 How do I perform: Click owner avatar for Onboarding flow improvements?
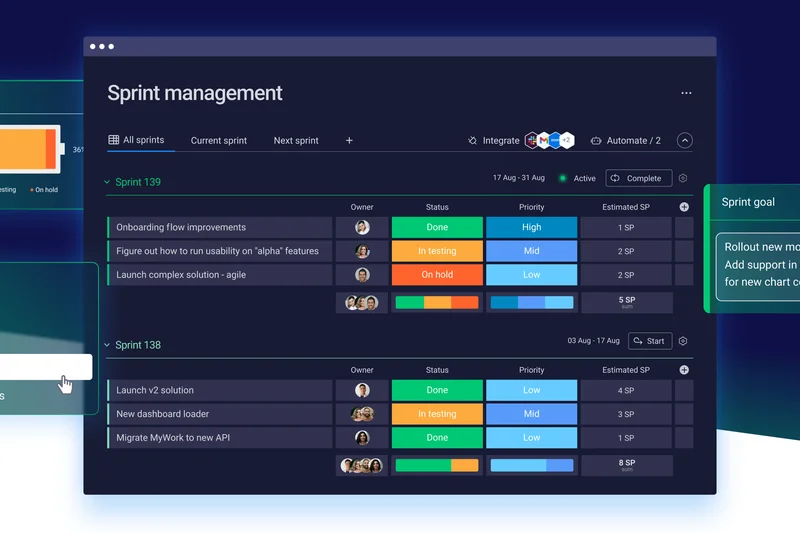pos(362,228)
